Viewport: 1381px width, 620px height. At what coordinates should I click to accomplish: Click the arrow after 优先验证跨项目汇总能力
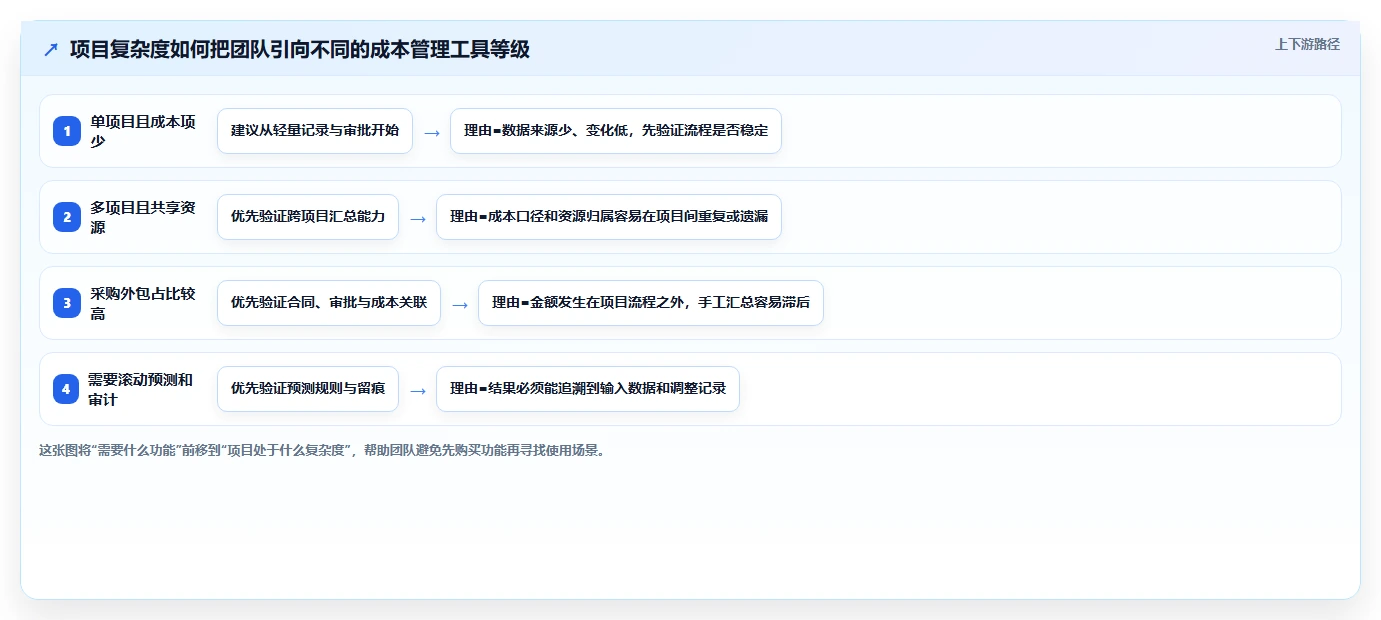[418, 218]
